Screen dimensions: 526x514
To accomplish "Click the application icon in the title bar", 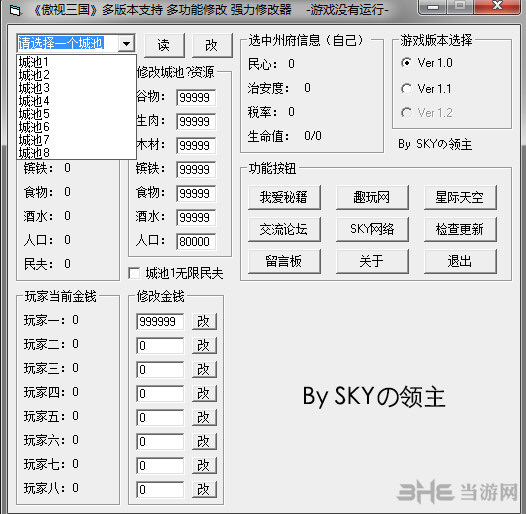I will [15, 10].
